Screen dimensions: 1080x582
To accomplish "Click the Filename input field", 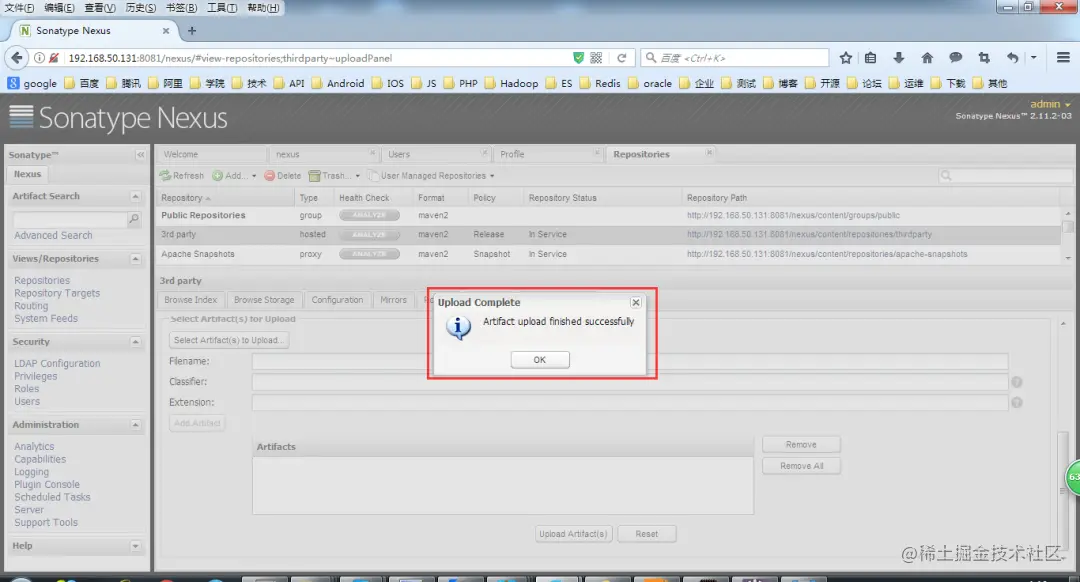I will 630,362.
